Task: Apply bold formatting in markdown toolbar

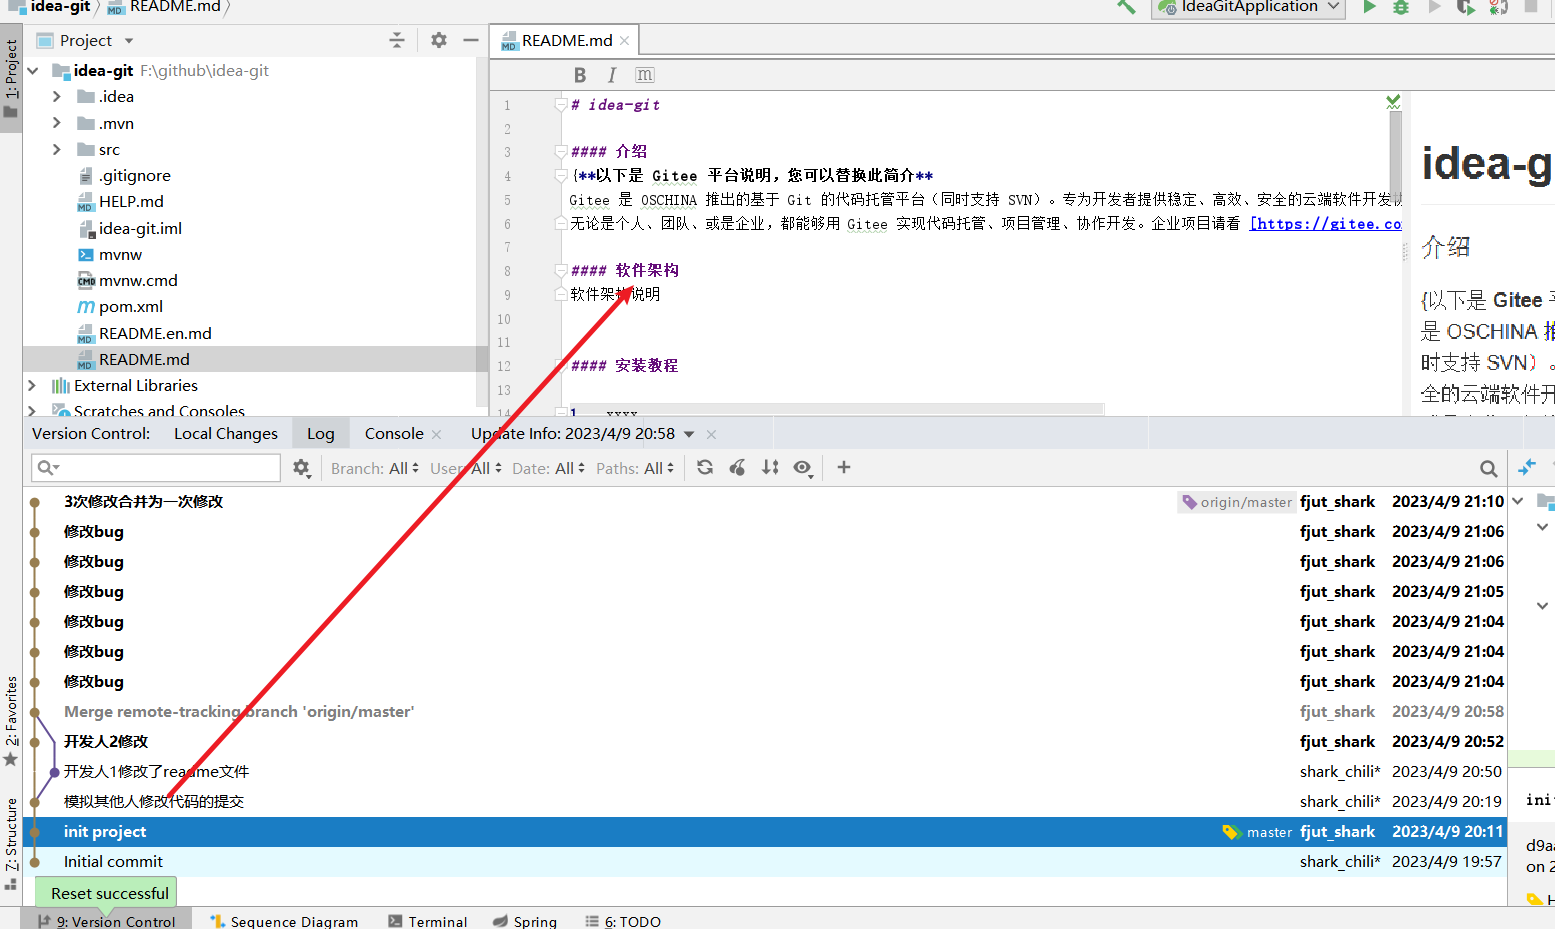Action: tap(580, 75)
